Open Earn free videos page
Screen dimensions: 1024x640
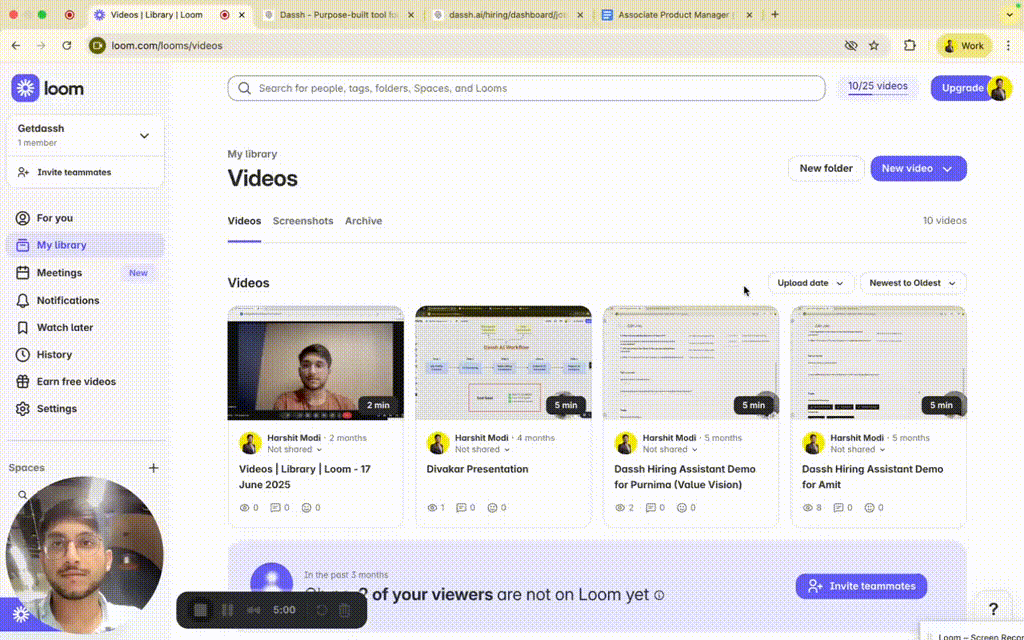pos(85,381)
